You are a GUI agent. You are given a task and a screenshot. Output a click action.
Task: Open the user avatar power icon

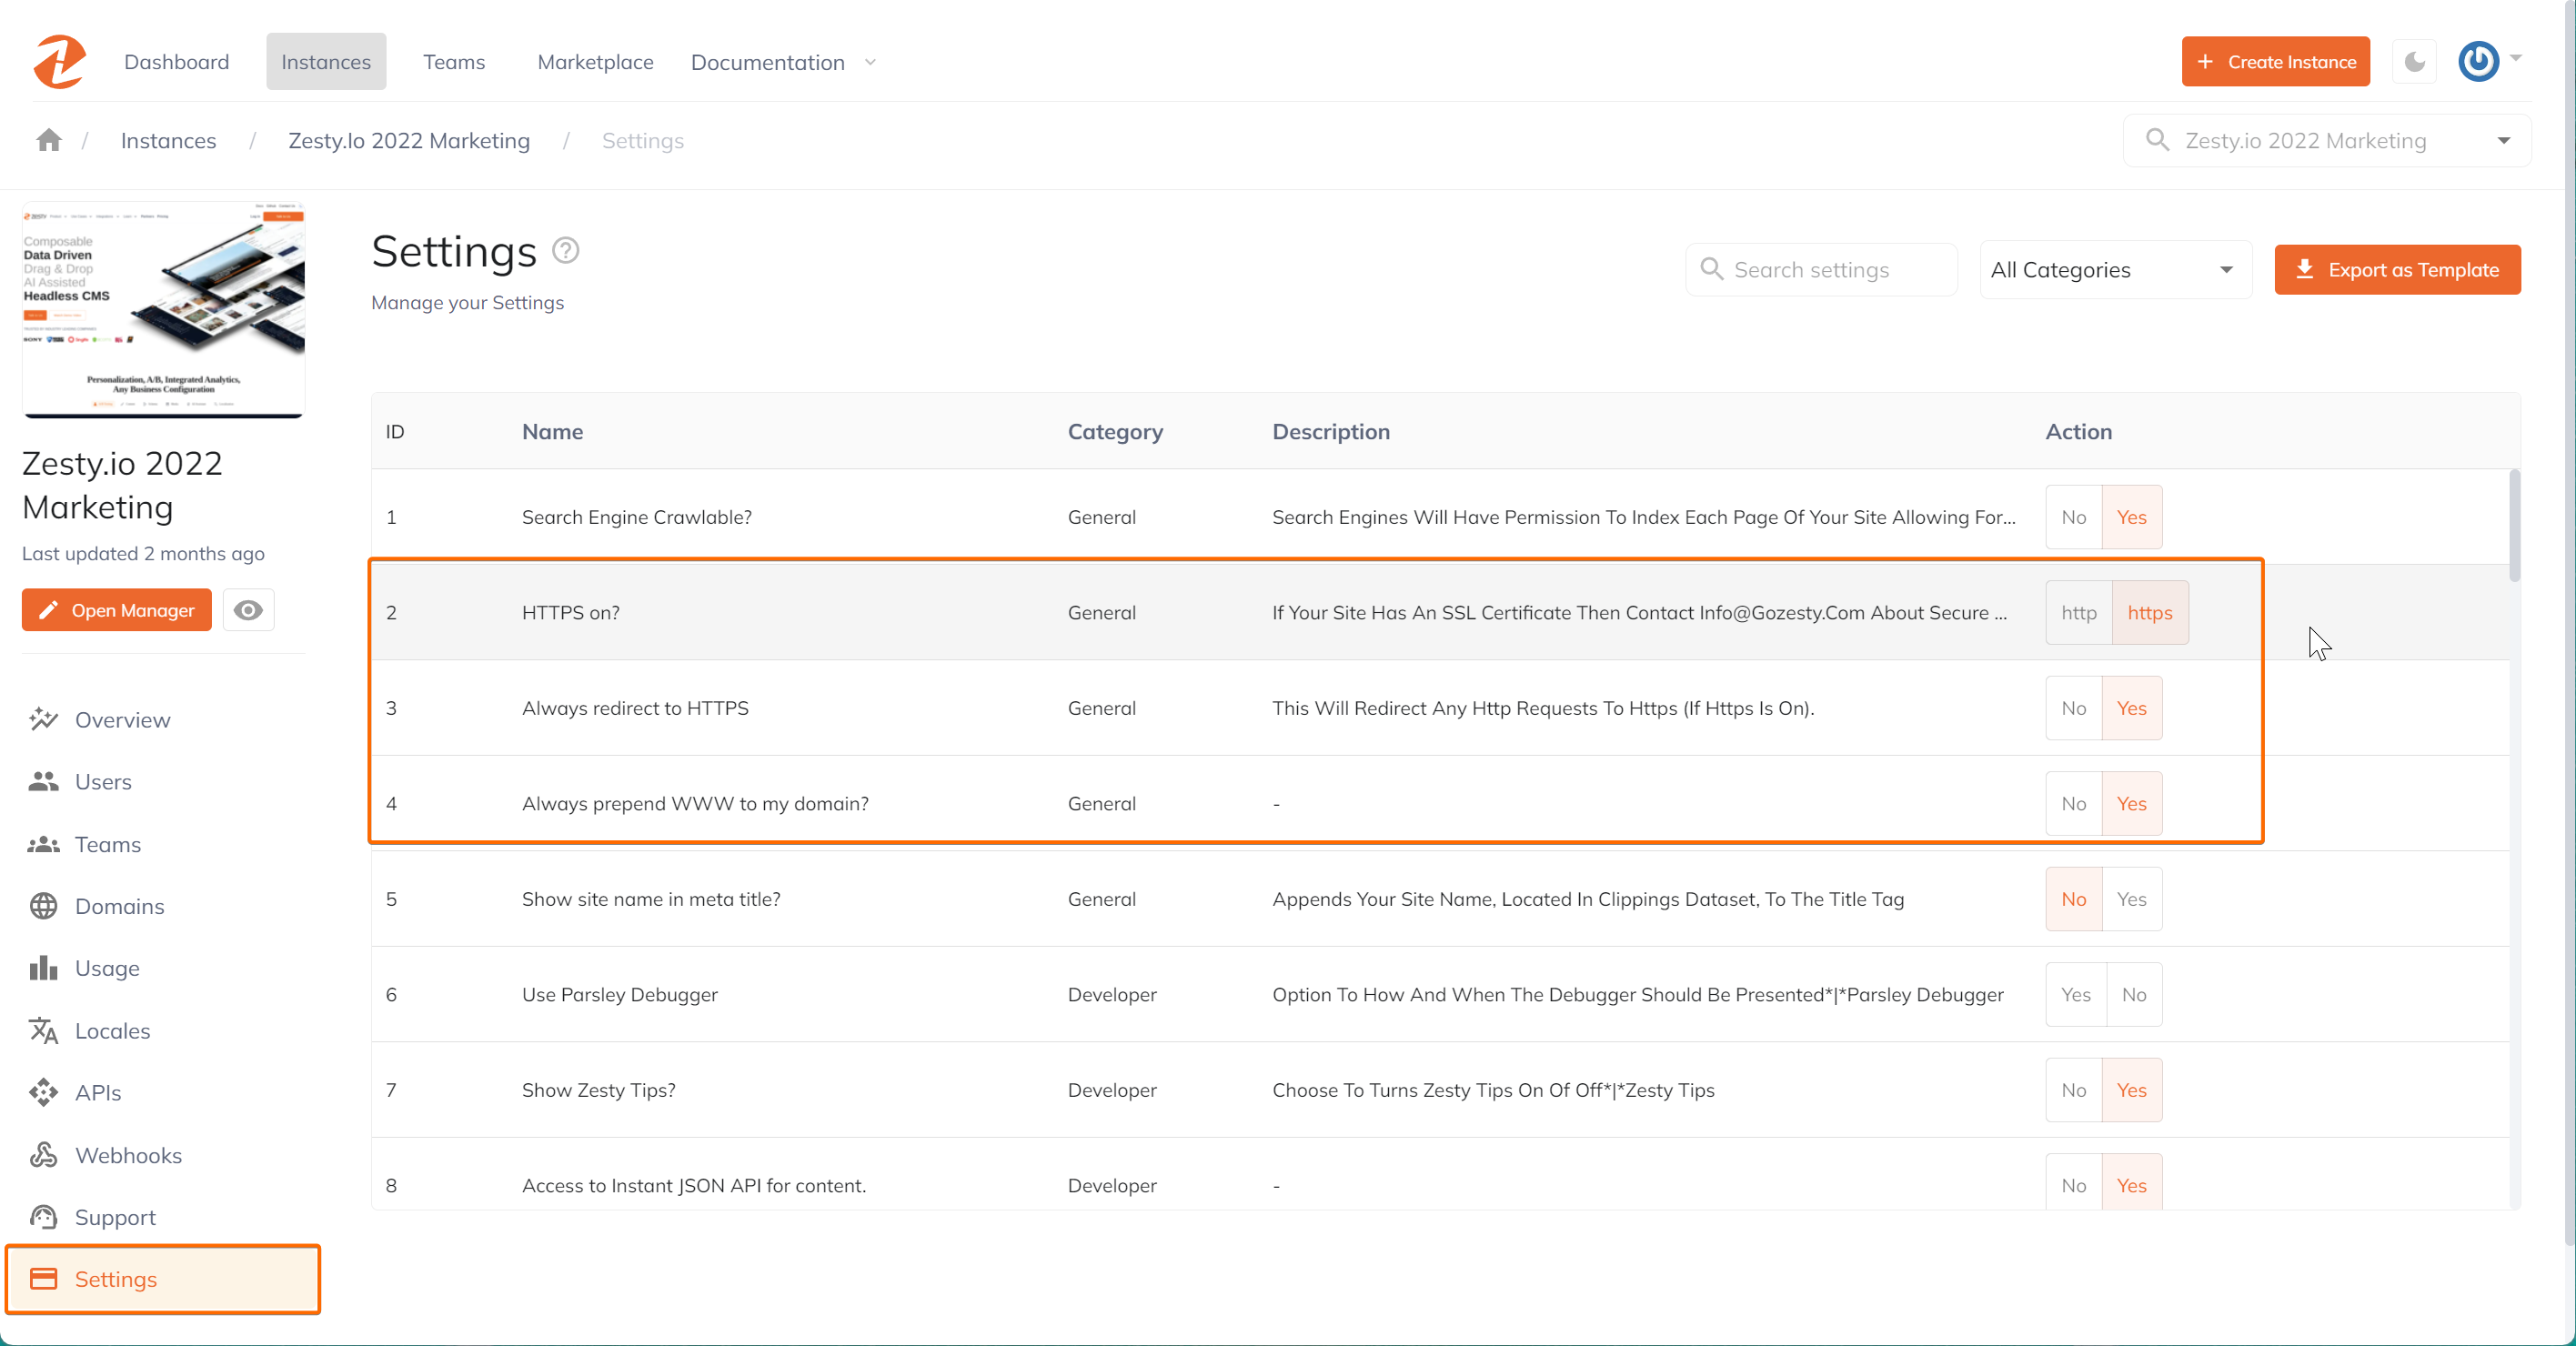pyautogui.click(x=2479, y=62)
